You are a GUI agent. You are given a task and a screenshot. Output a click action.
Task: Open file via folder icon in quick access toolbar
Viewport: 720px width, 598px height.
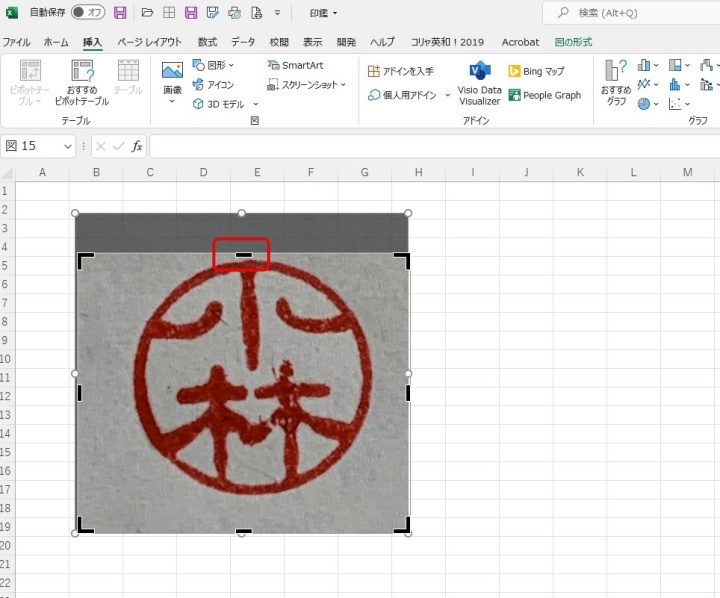(147, 12)
